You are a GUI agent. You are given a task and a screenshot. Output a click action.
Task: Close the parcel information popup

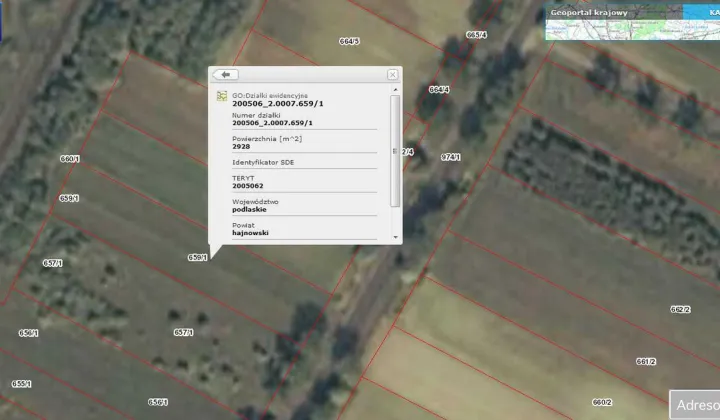click(x=392, y=74)
